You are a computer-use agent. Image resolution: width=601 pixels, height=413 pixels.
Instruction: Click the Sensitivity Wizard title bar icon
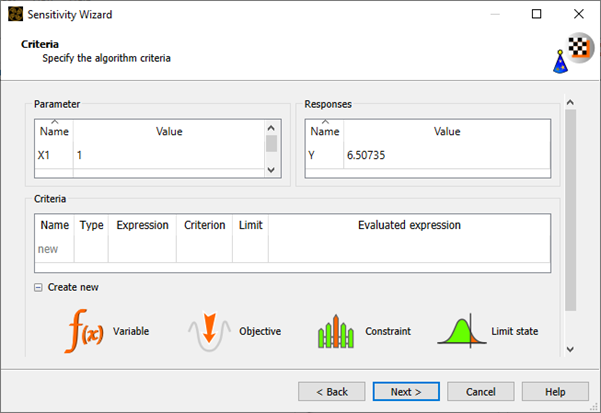(x=15, y=14)
